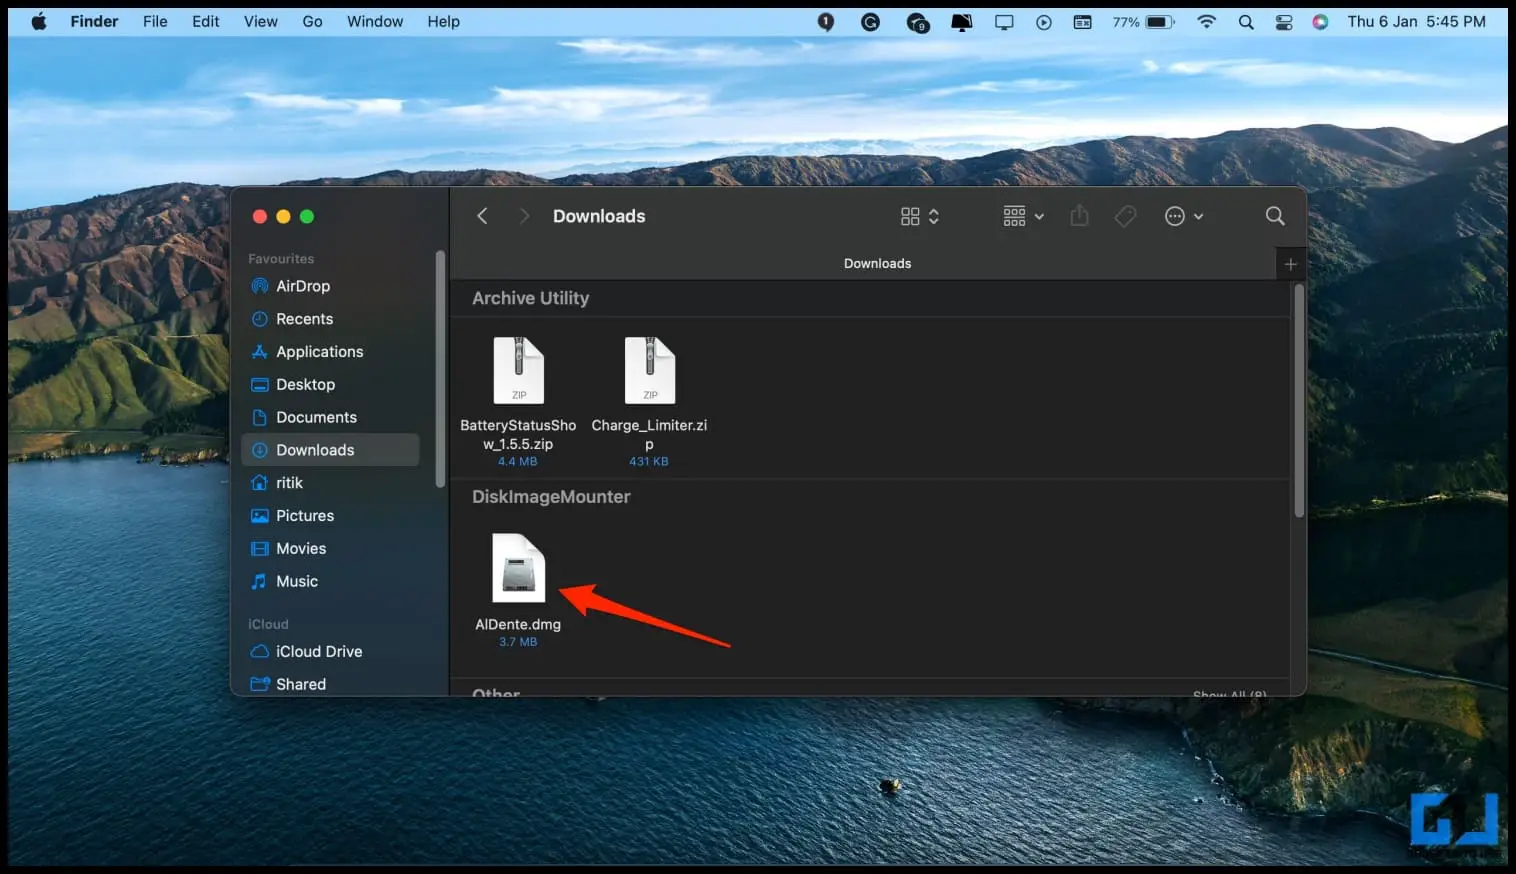
Task: Open AirDrop in the sidebar
Action: [331, 286]
